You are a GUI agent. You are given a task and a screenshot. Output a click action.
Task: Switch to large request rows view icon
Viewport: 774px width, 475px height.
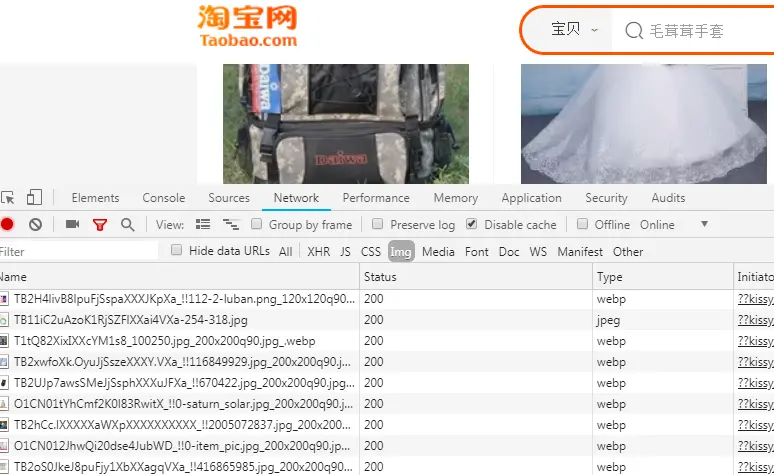[203, 224]
